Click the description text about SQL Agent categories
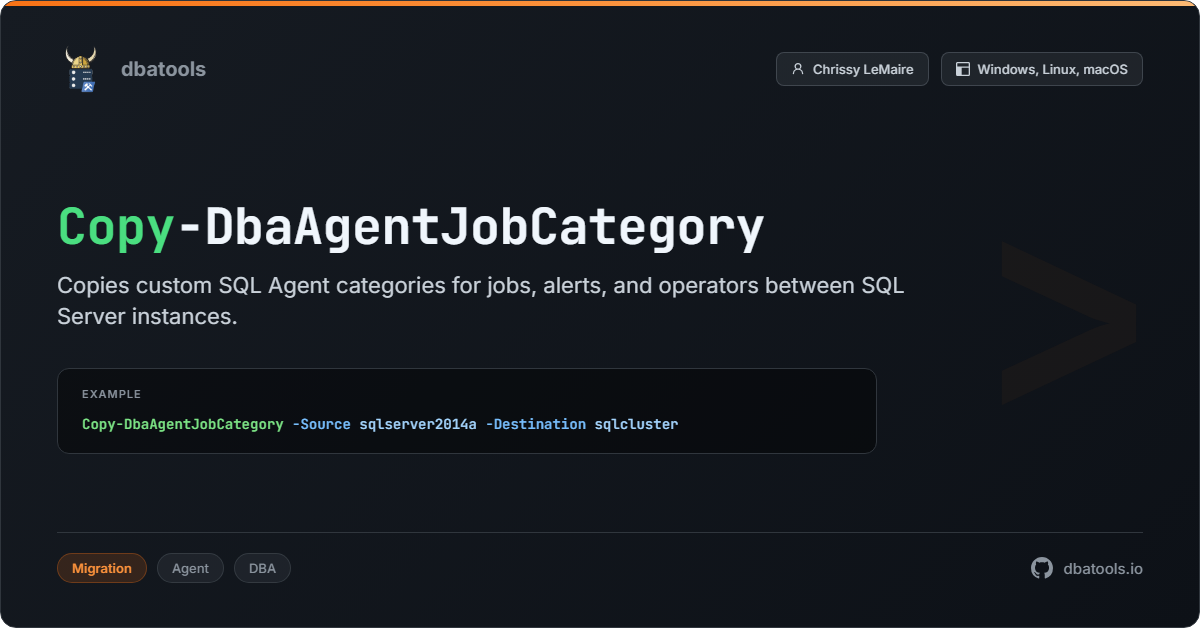 pyautogui.click(x=481, y=301)
